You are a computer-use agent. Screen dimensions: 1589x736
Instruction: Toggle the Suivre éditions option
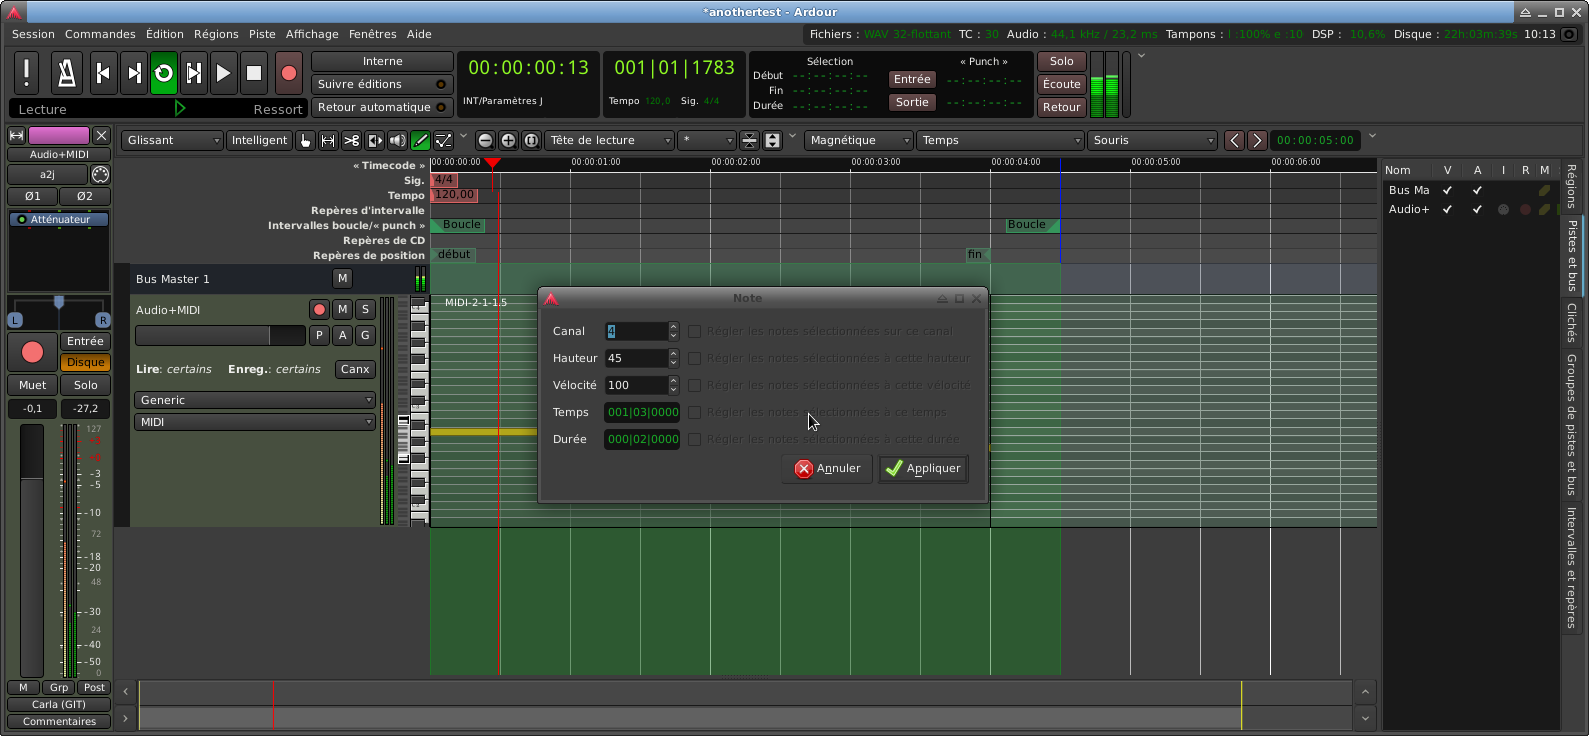[x=381, y=84]
